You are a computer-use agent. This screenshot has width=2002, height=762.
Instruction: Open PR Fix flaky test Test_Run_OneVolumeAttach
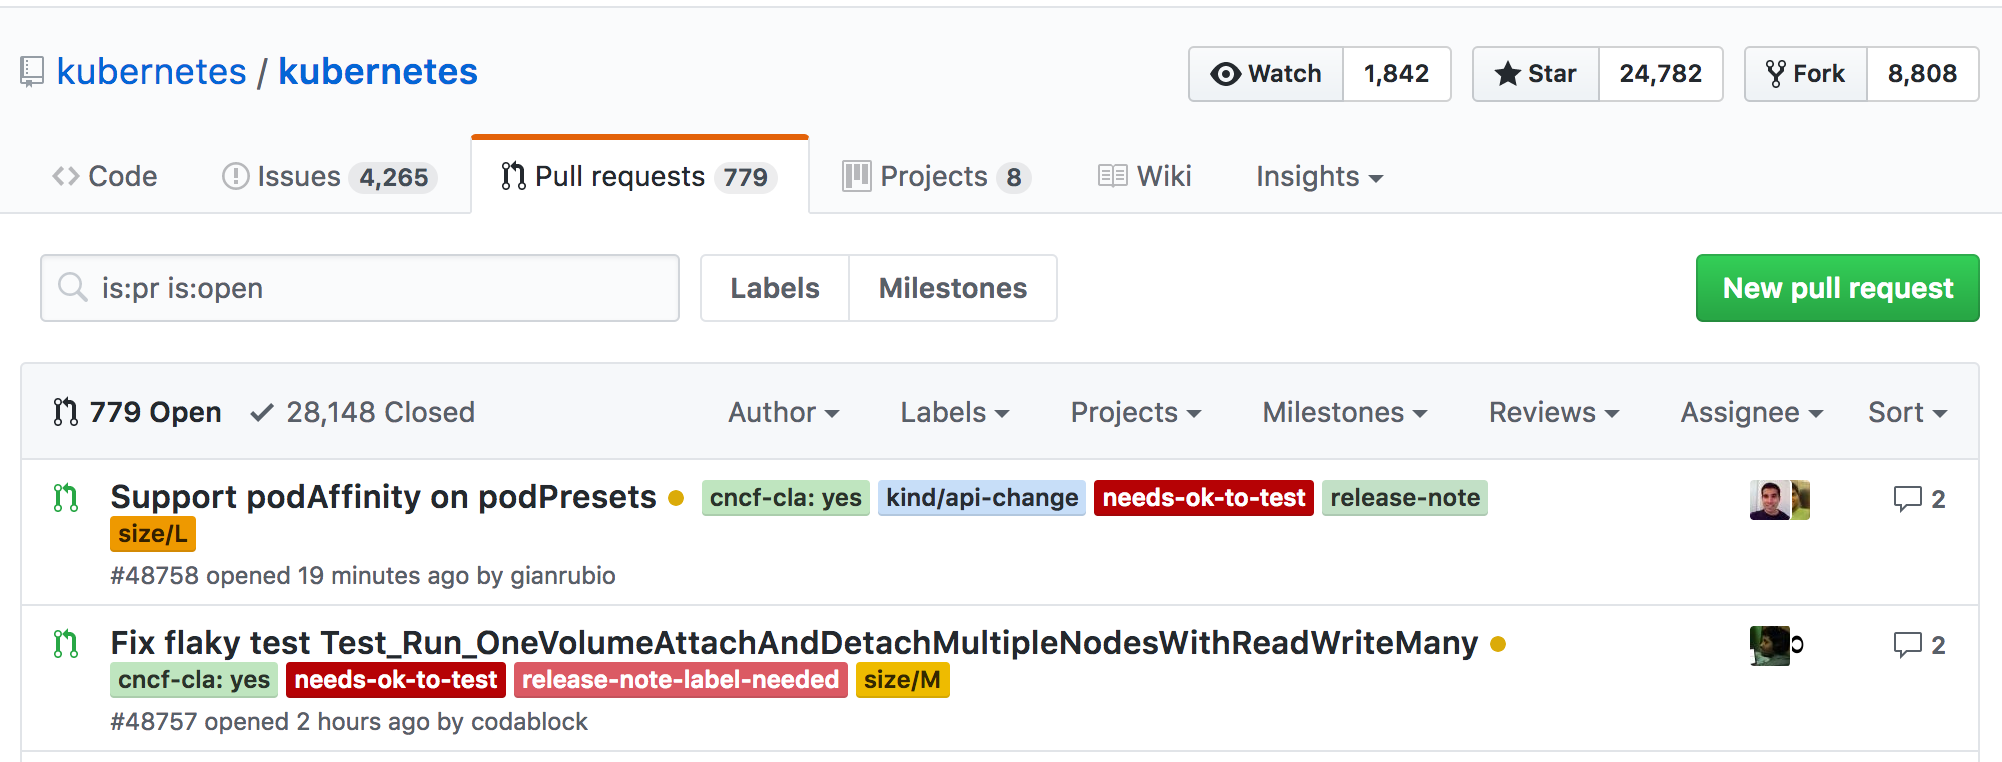pyautogui.click(x=794, y=643)
